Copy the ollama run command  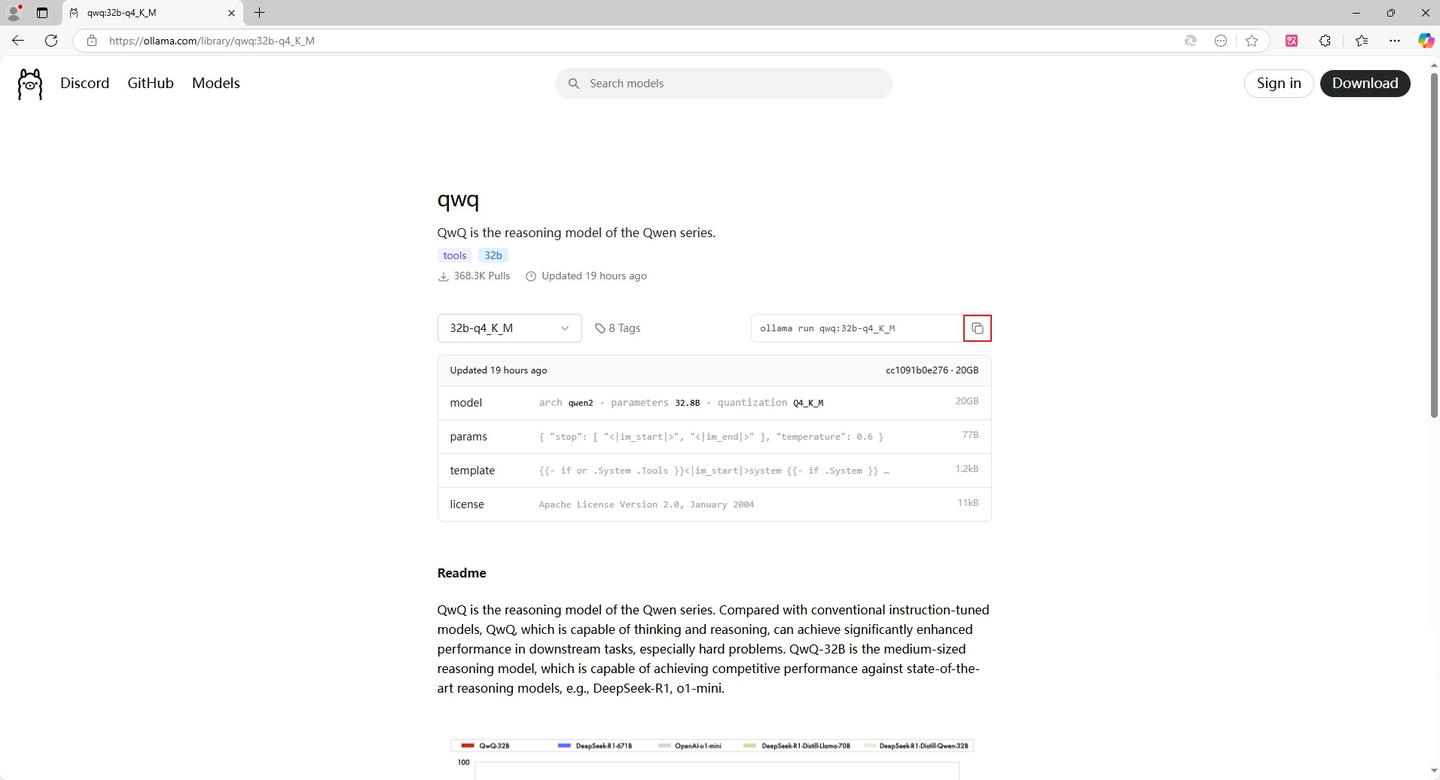pos(977,328)
